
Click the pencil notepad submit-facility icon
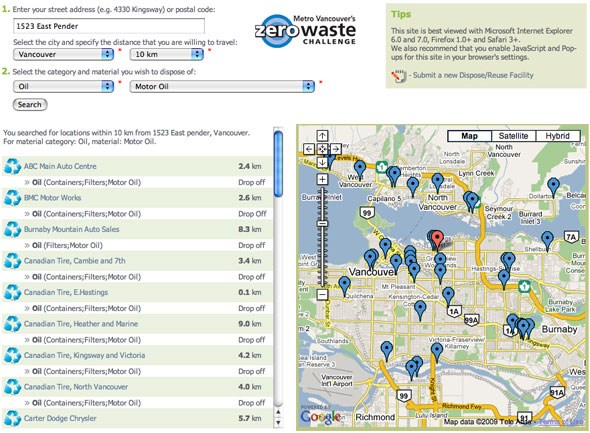tap(399, 76)
